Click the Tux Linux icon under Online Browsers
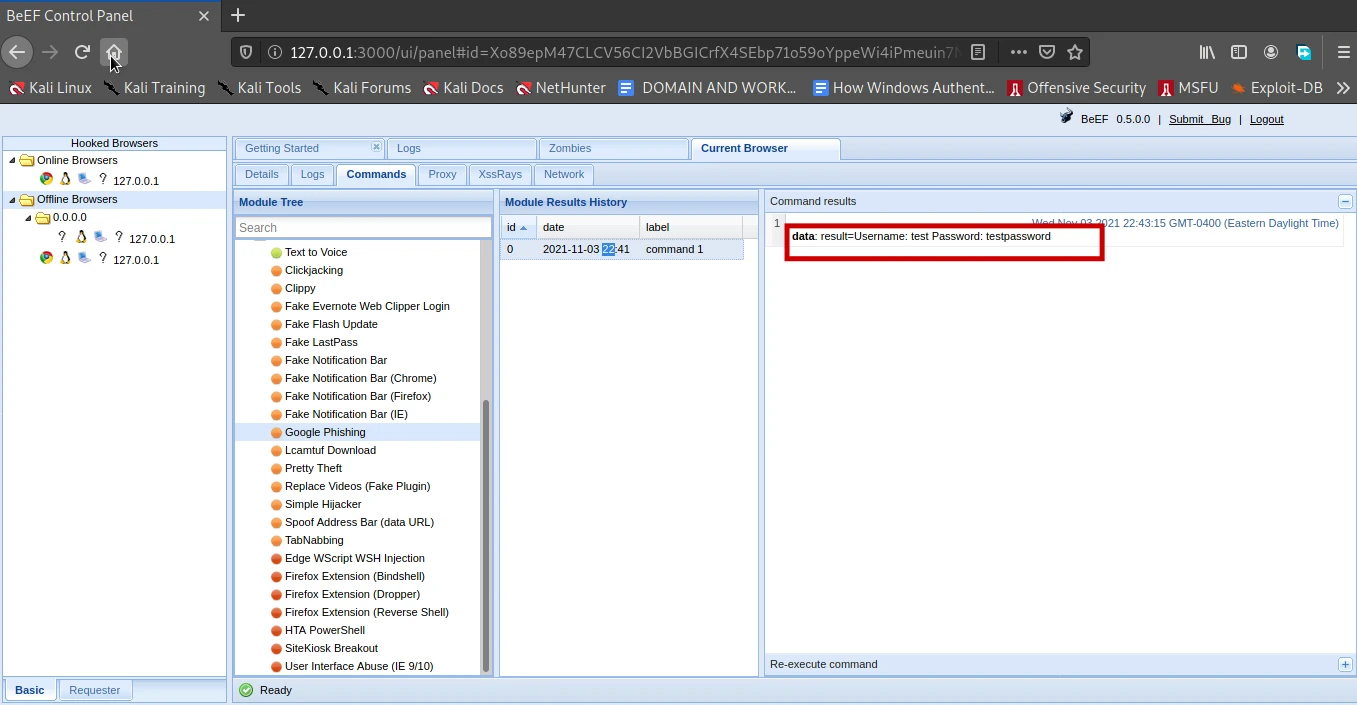The image size is (1357, 705). point(64,180)
